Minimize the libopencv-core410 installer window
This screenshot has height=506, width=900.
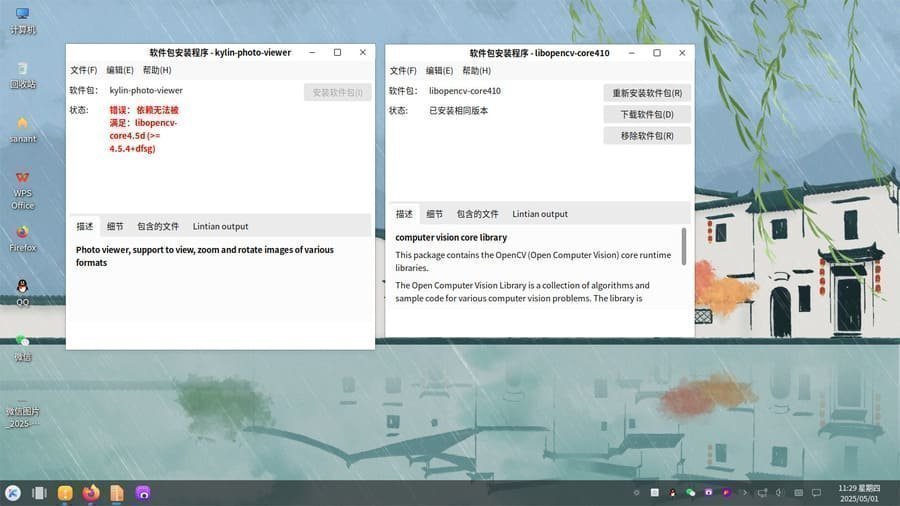pos(631,53)
